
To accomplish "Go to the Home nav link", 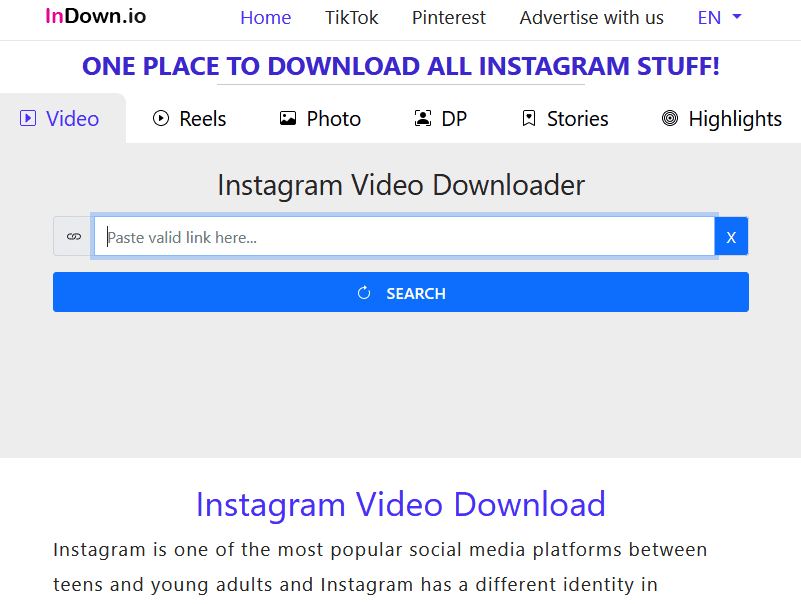I will click(266, 18).
